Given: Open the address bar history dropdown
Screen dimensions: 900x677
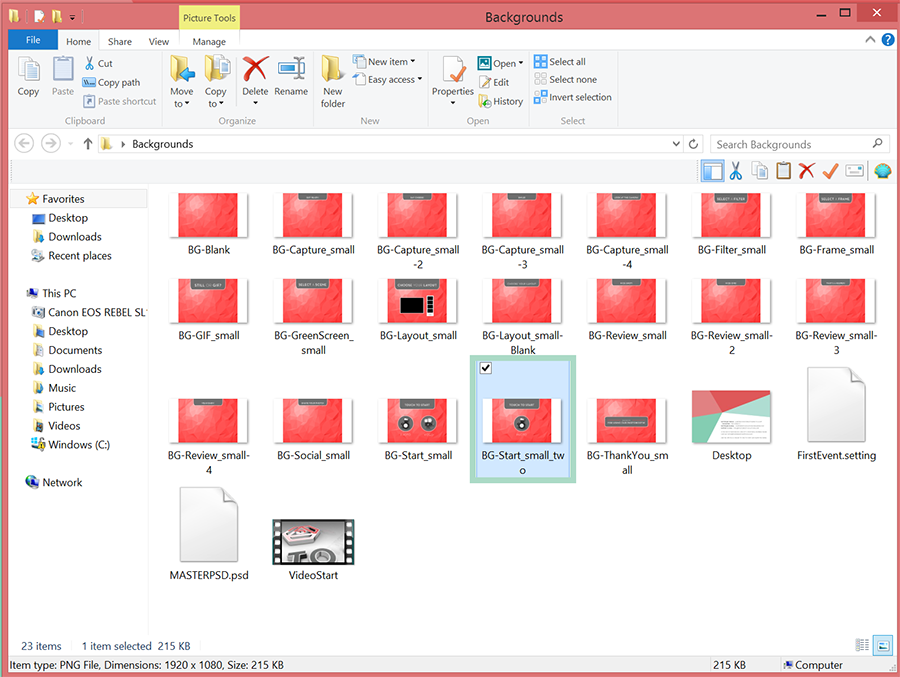Looking at the screenshot, I should coord(676,143).
